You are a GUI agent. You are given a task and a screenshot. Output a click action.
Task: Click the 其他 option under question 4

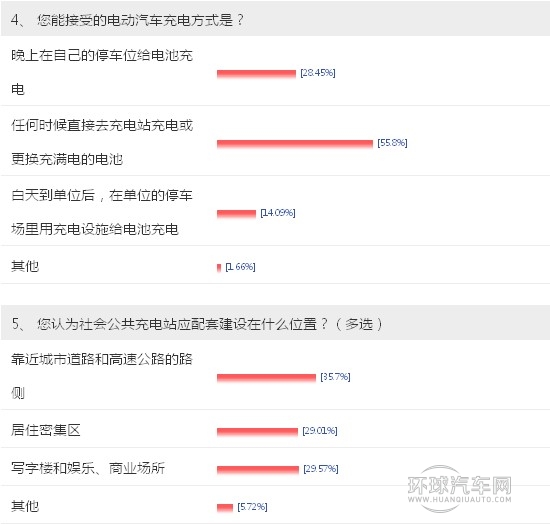click(x=25, y=266)
